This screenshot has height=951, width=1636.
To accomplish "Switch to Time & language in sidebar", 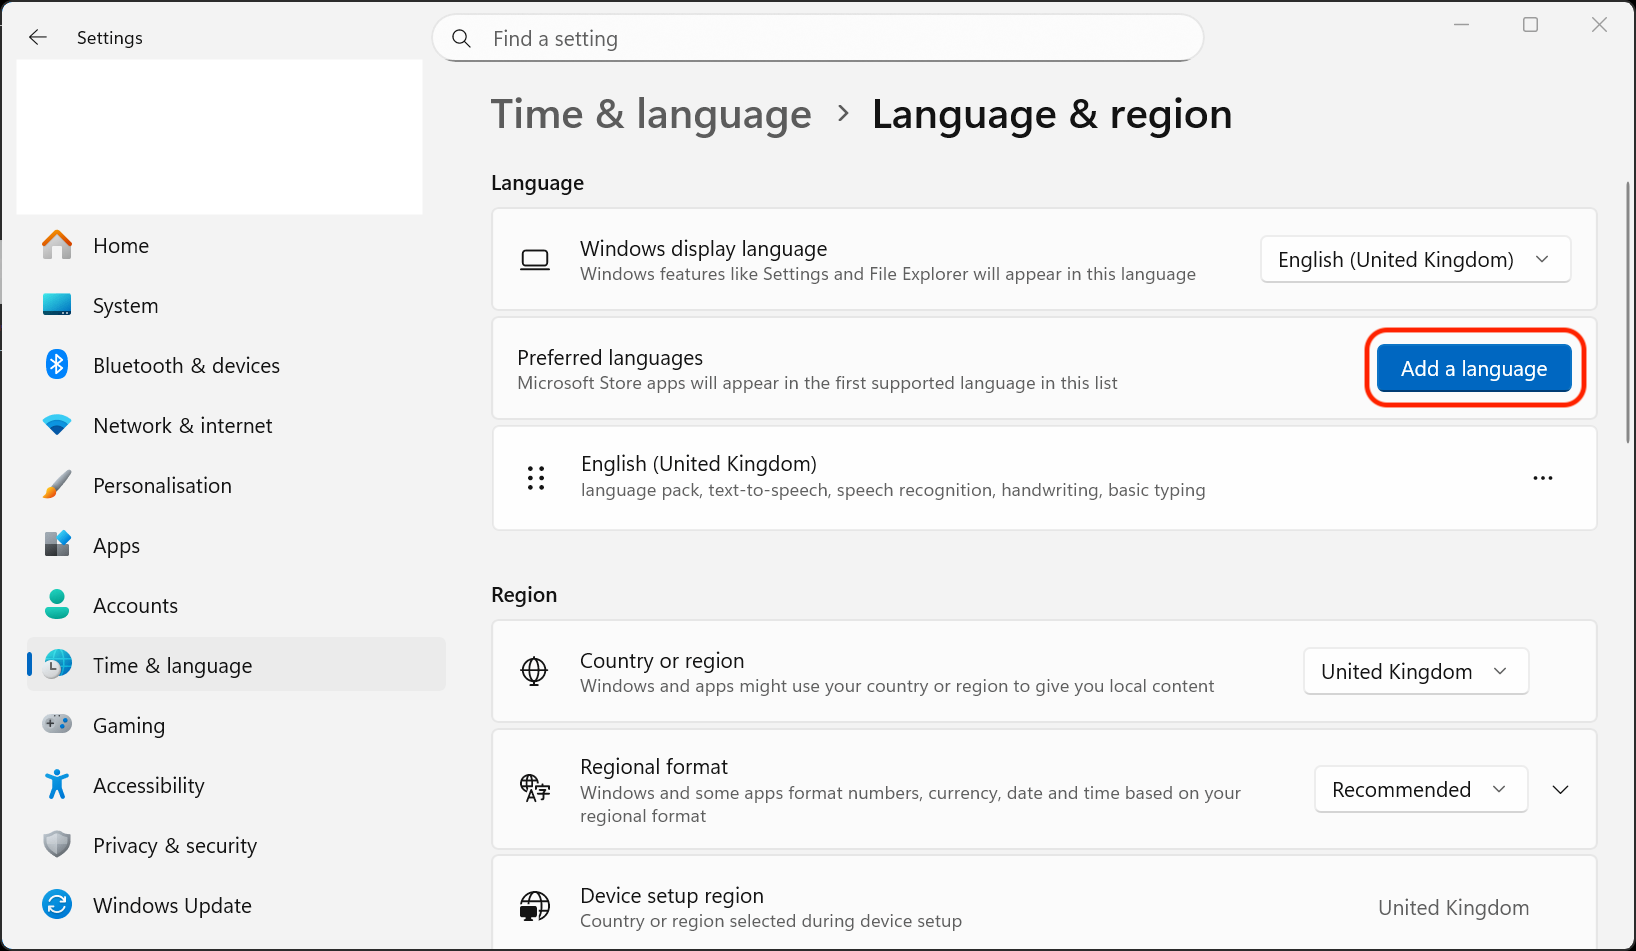I will (172, 664).
